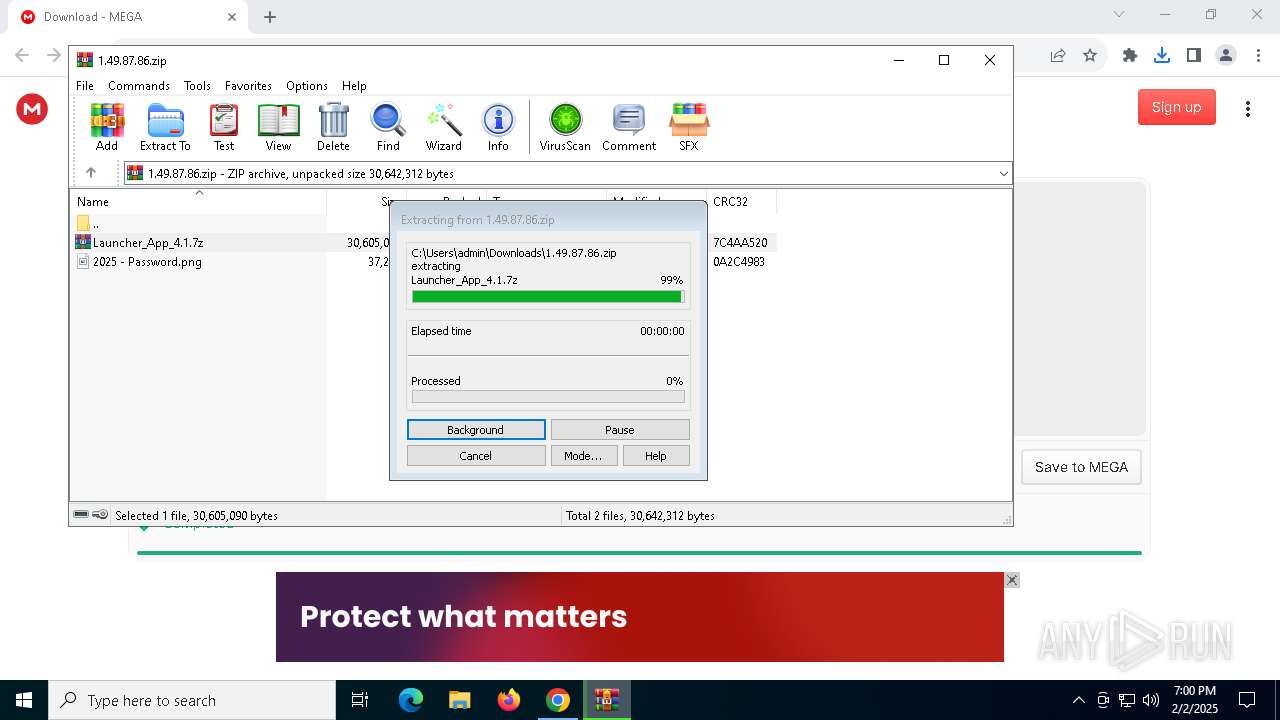1280x720 pixels.
Task: Open Task View on taskbar
Action: coord(360,700)
